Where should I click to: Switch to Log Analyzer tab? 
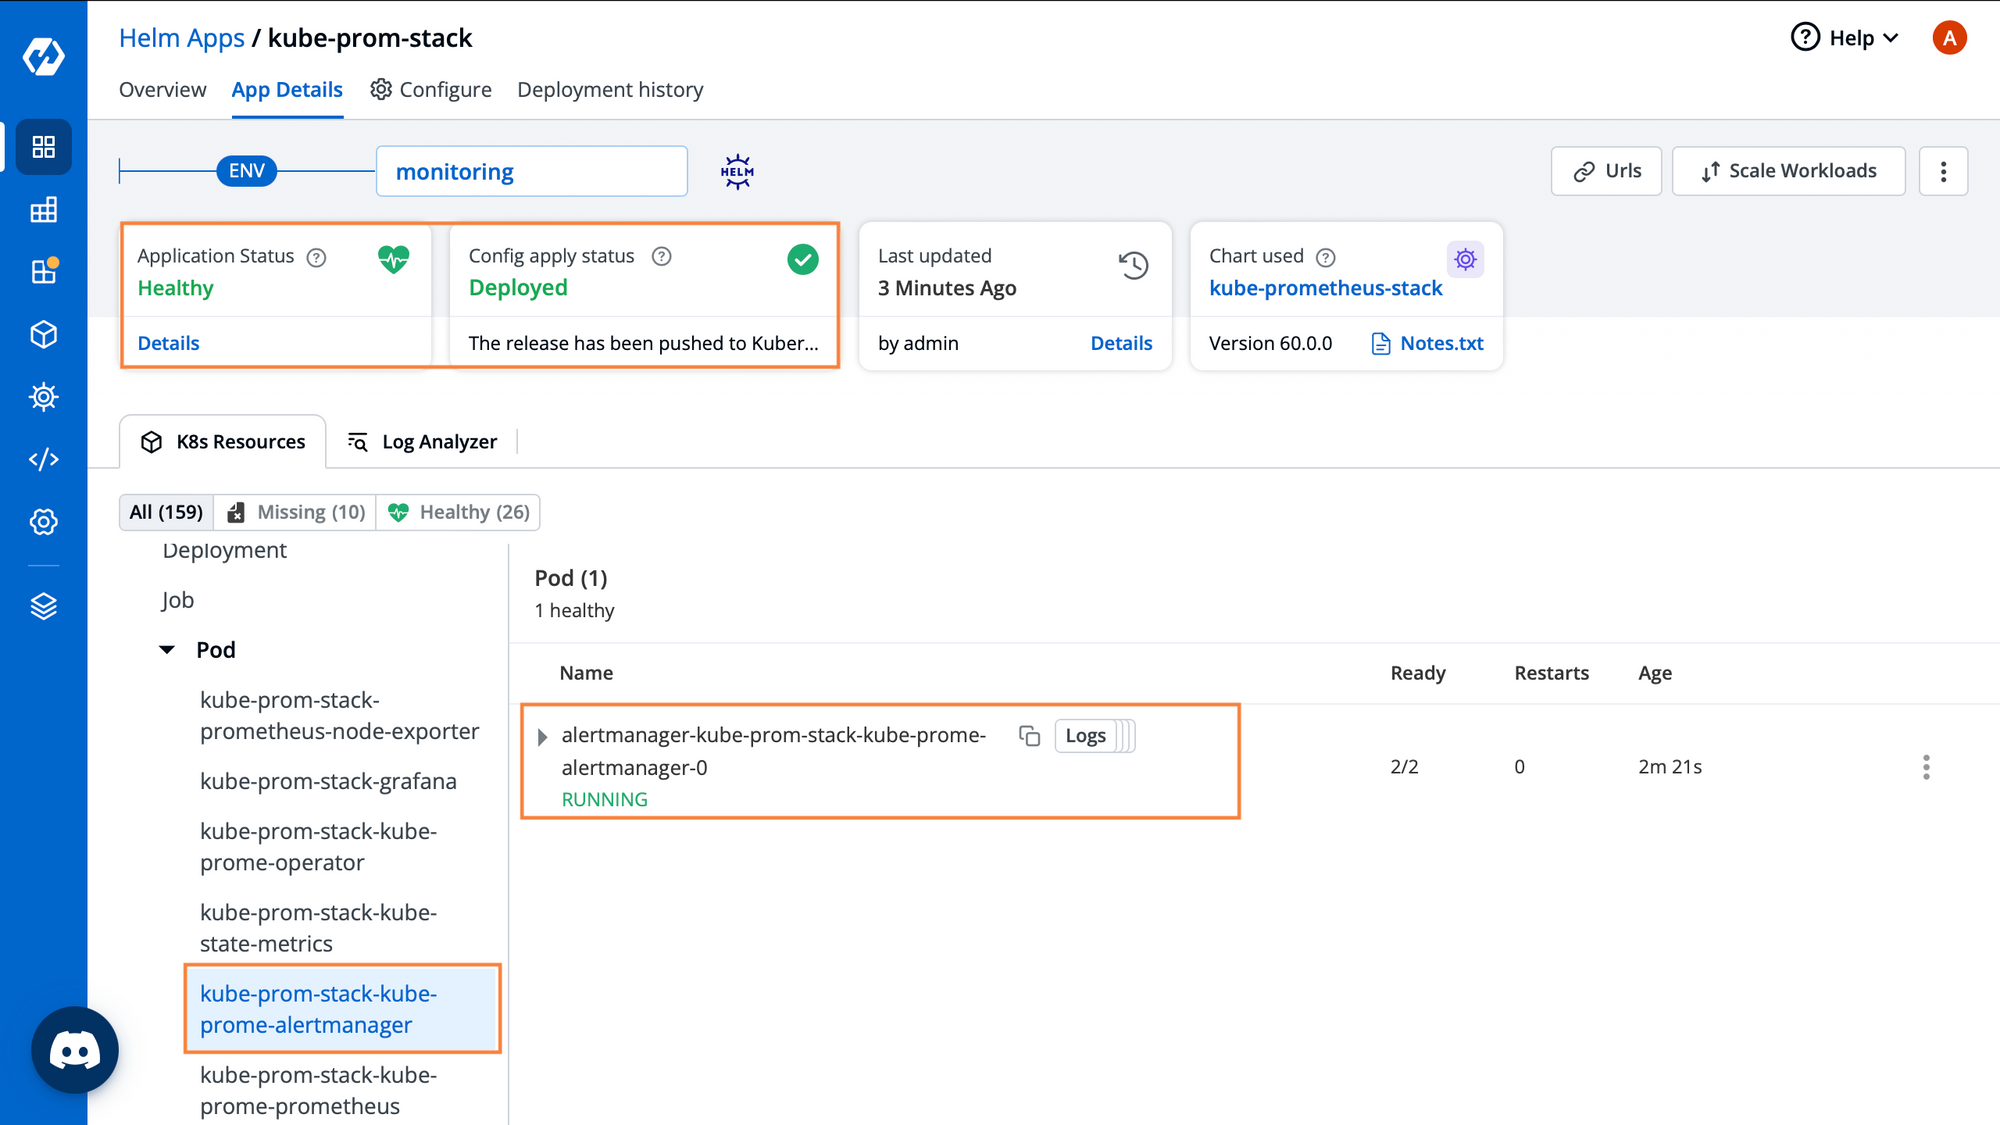422,442
